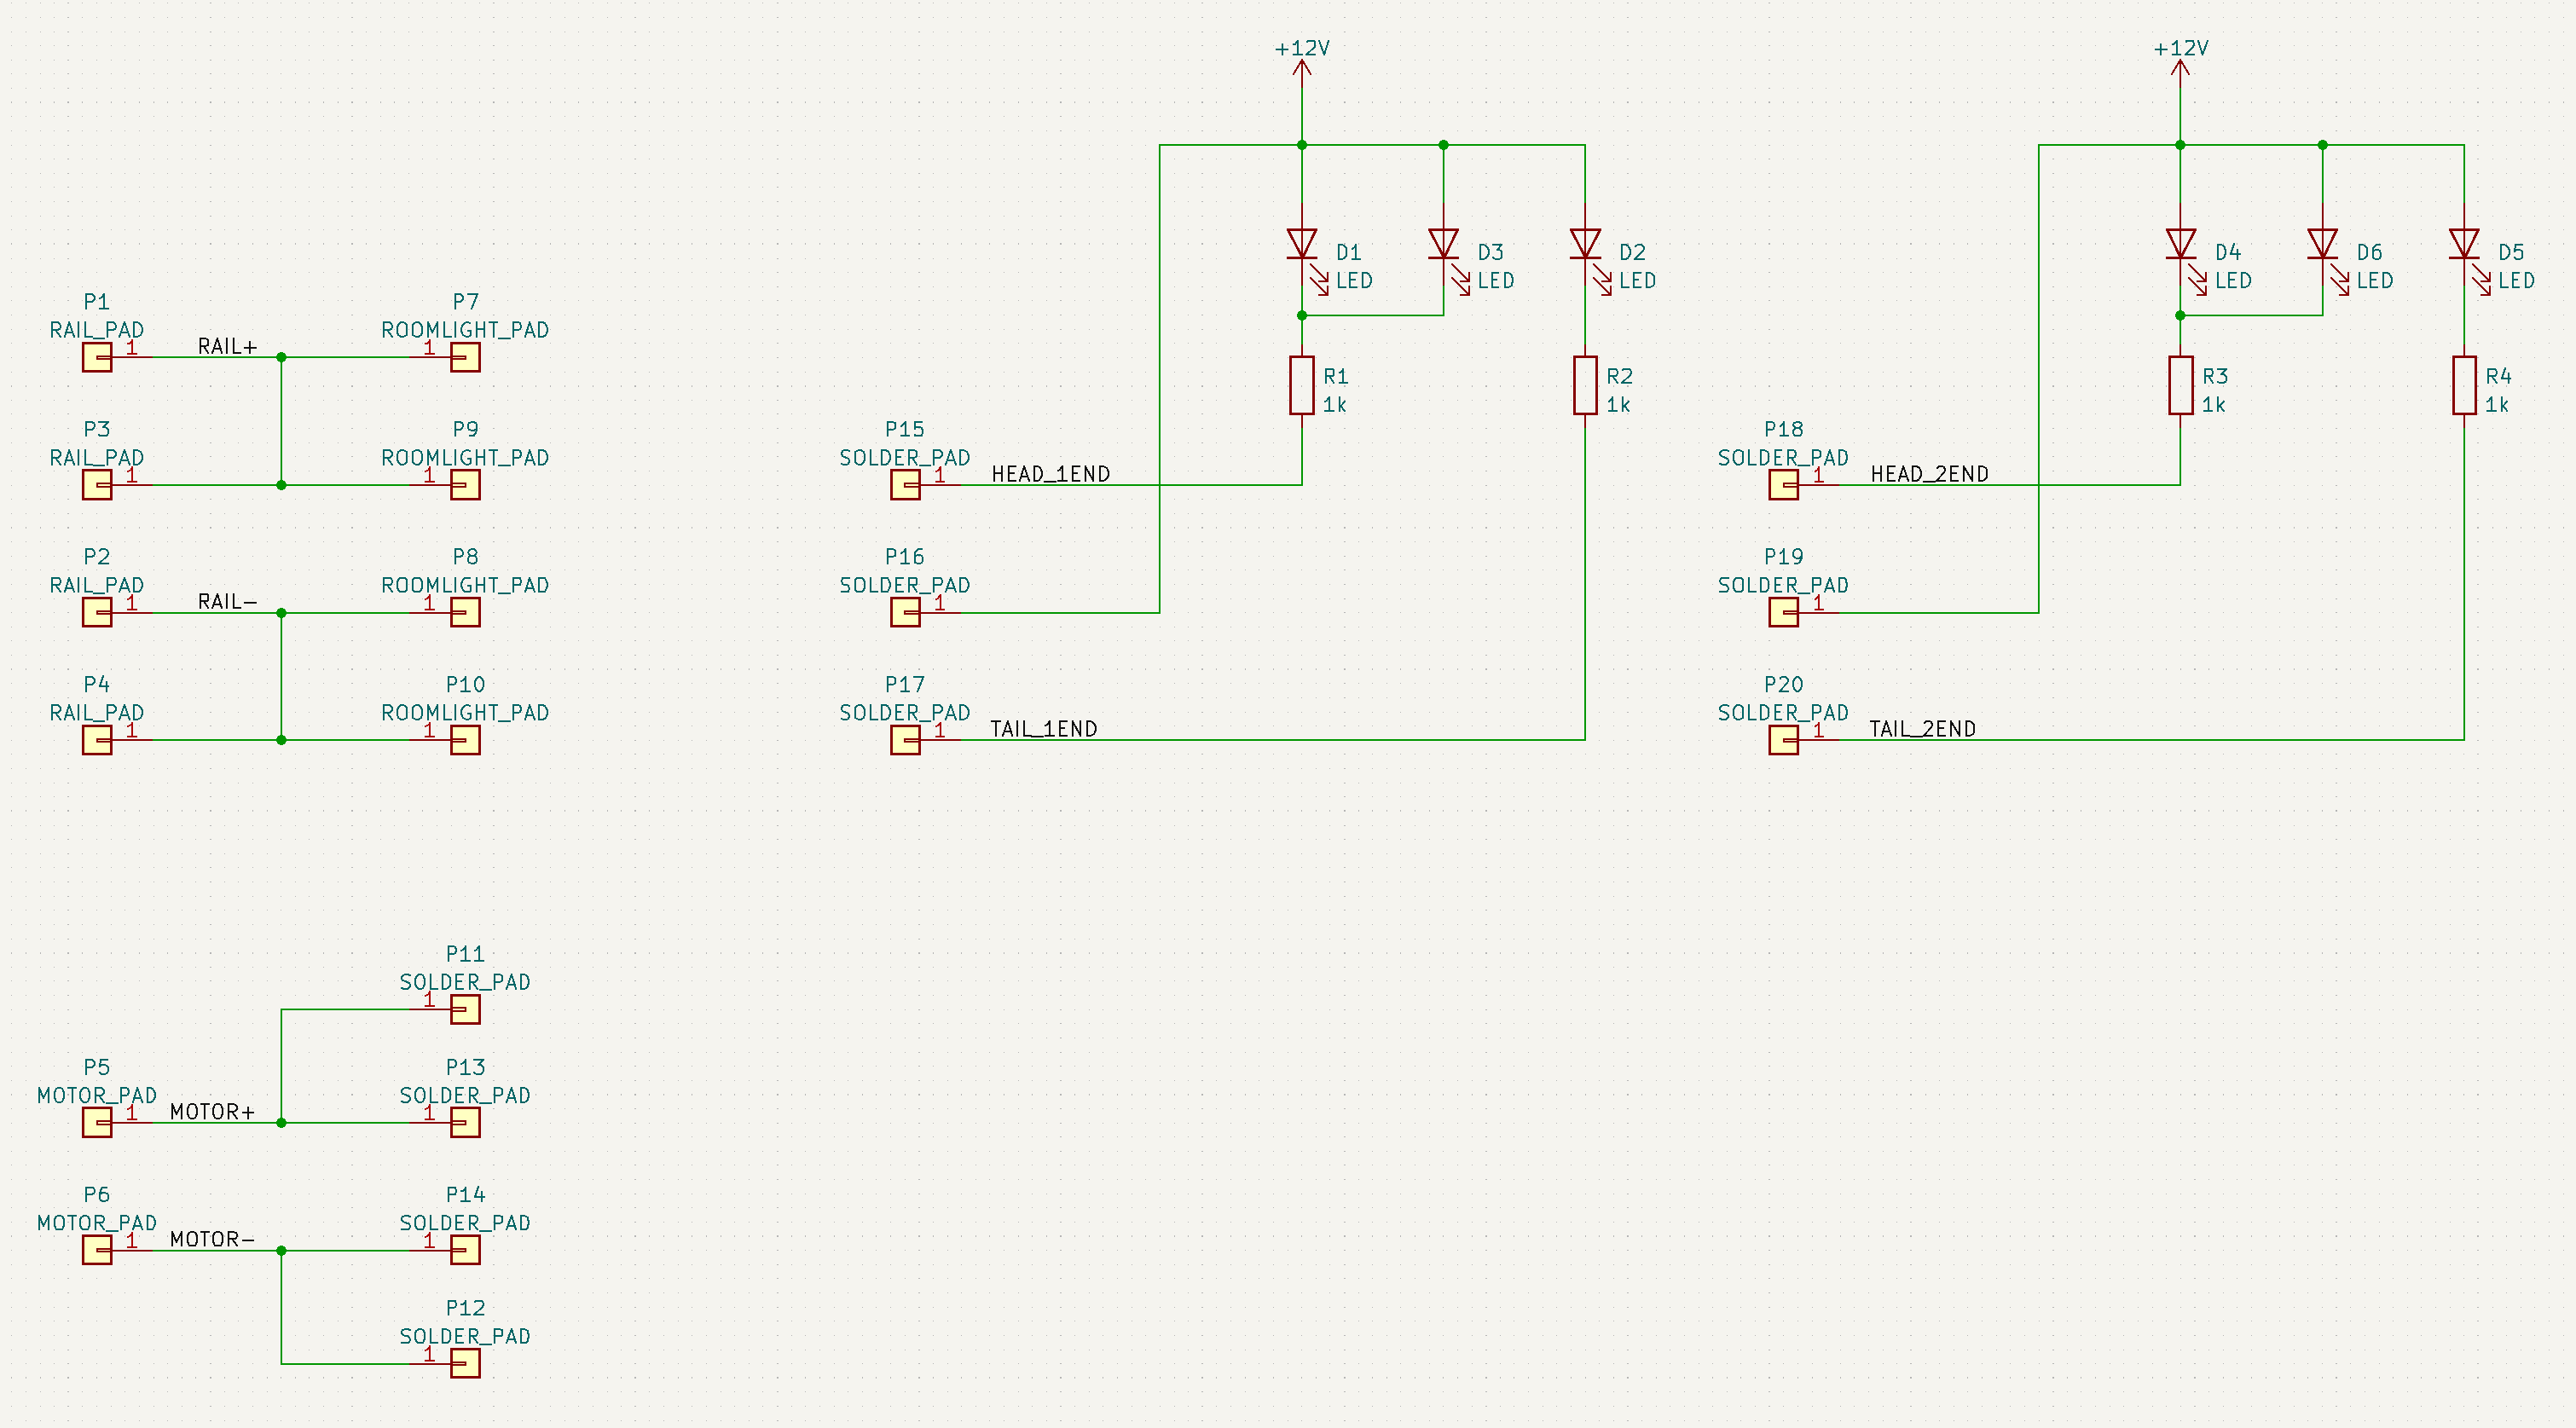
Task: Pick the D4 LED symbol
Action: click(2180, 244)
